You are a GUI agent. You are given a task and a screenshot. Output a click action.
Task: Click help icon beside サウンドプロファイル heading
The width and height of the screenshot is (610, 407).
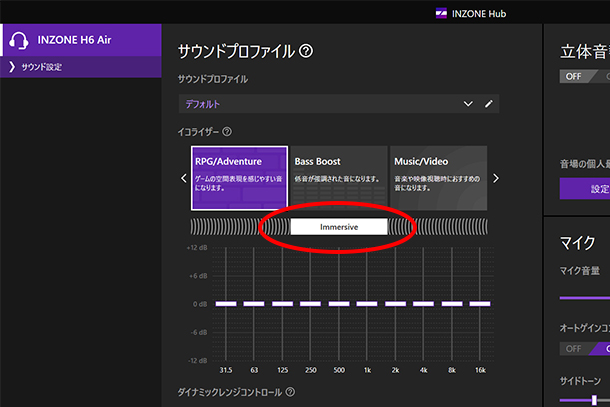pos(306,51)
